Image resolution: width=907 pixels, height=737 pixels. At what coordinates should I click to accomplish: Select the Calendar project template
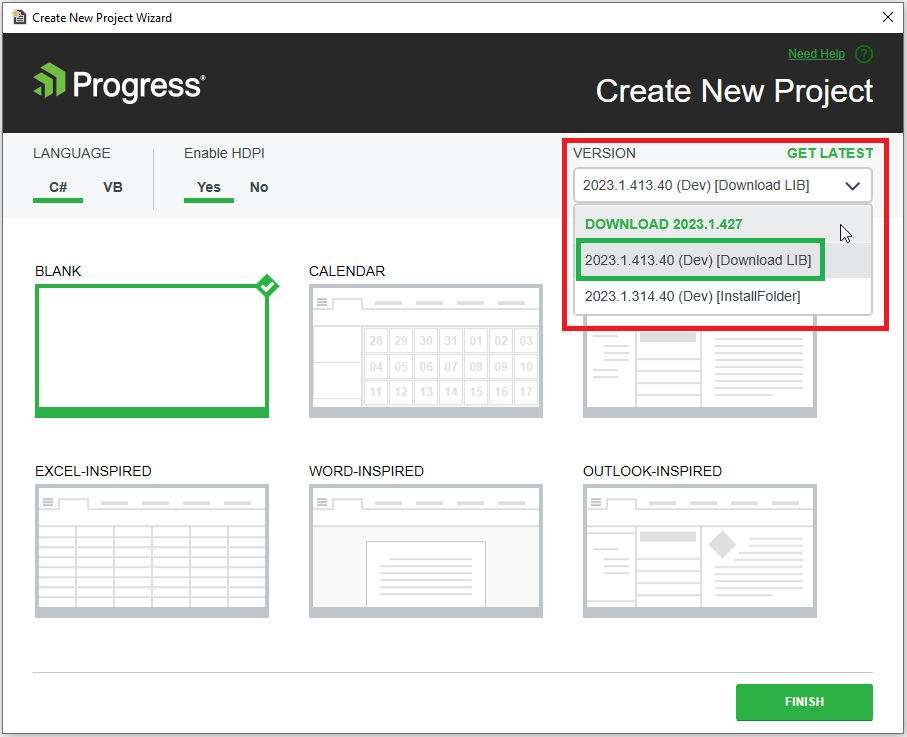pos(426,351)
